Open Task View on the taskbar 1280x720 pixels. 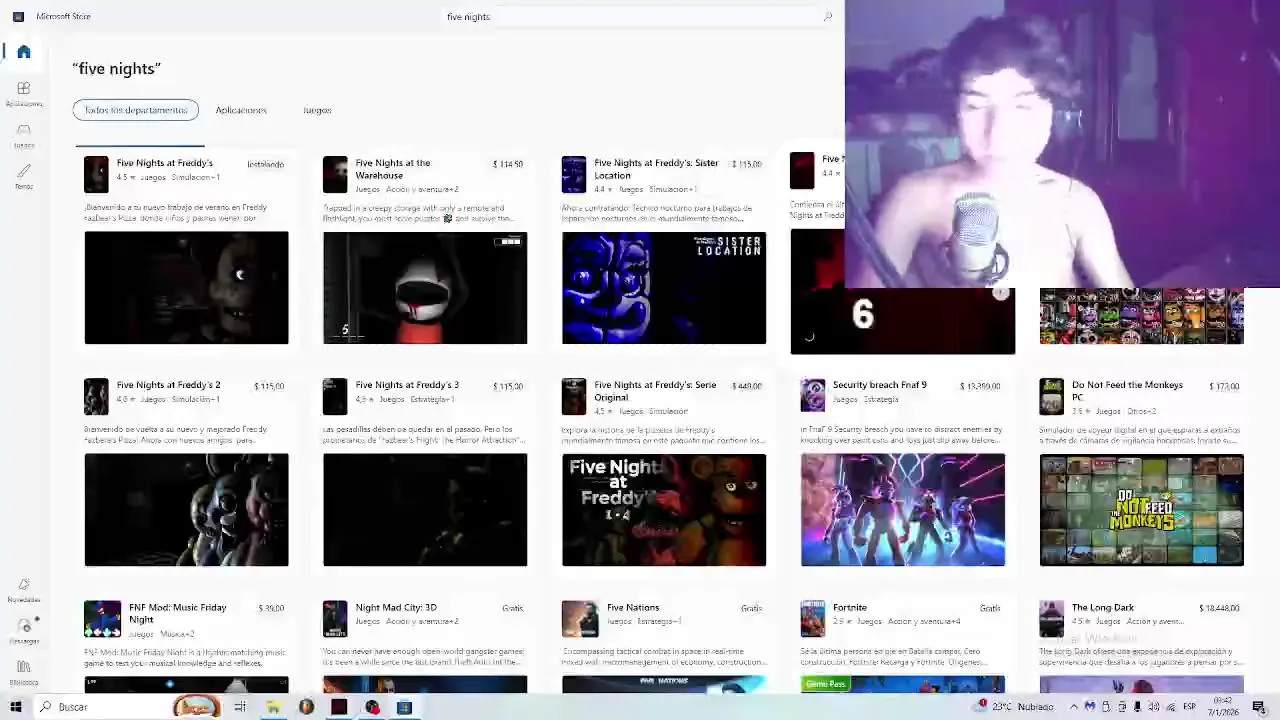tap(240, 707)
